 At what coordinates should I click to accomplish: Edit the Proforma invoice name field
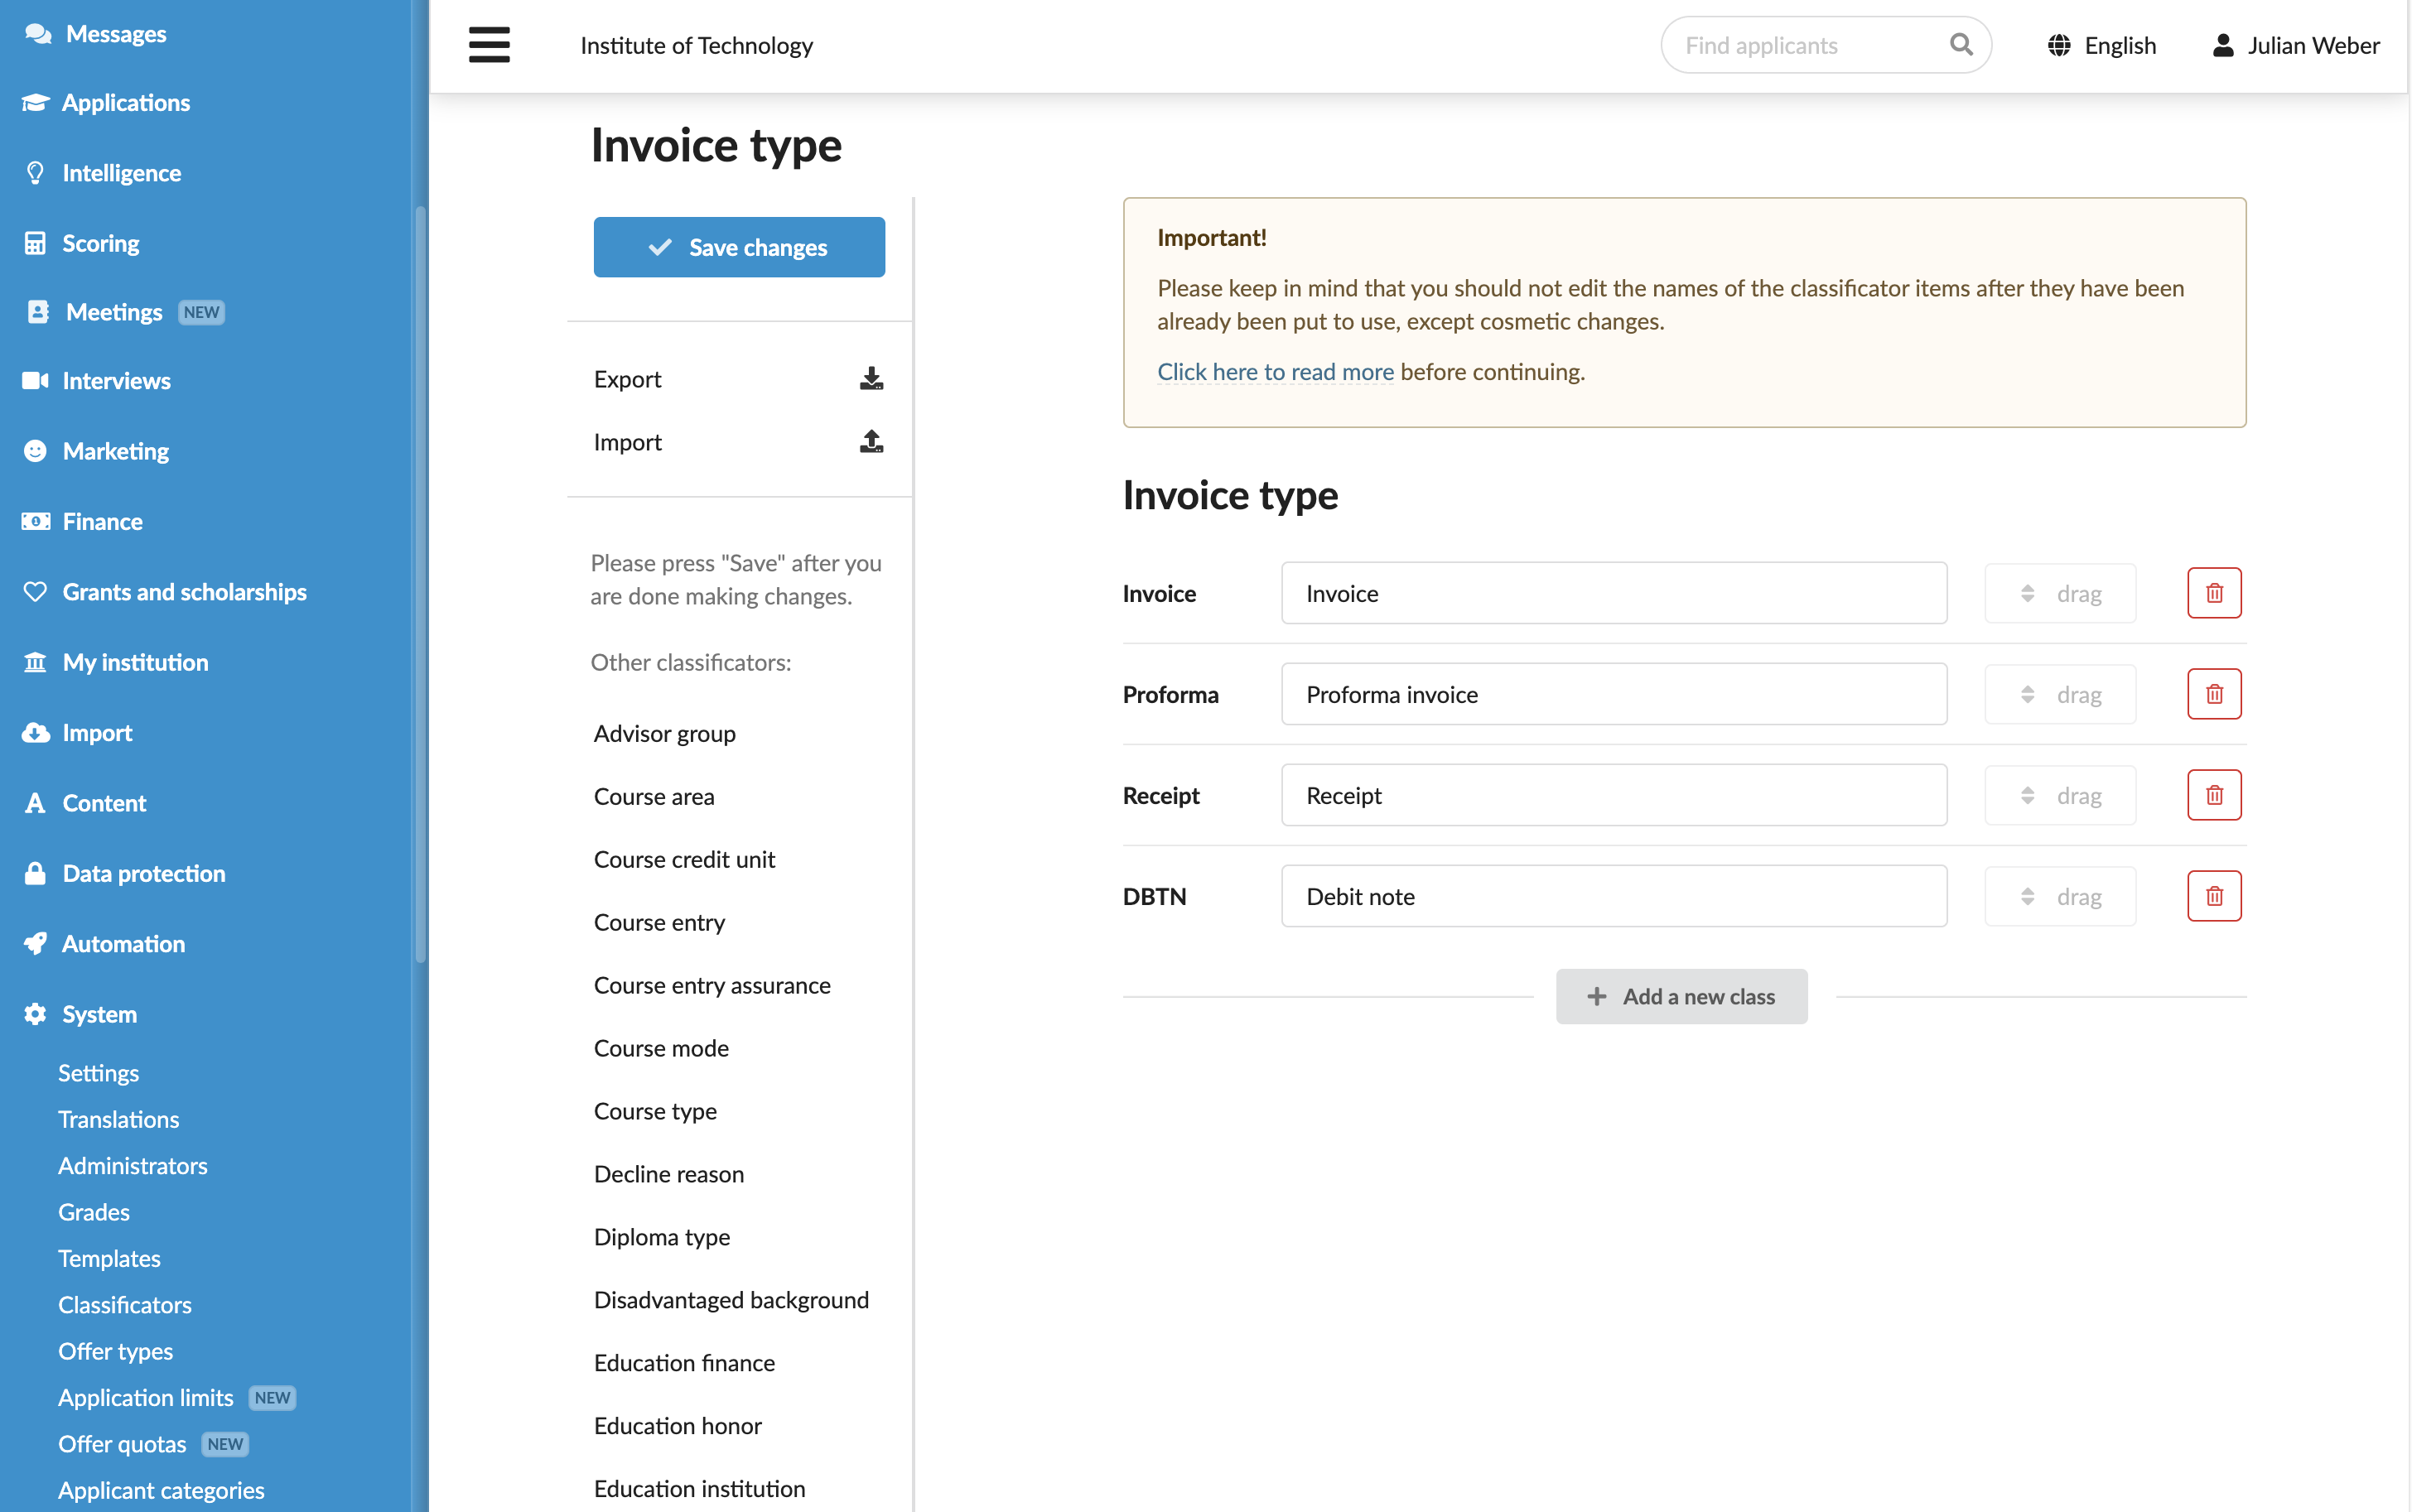[1614, 694]
